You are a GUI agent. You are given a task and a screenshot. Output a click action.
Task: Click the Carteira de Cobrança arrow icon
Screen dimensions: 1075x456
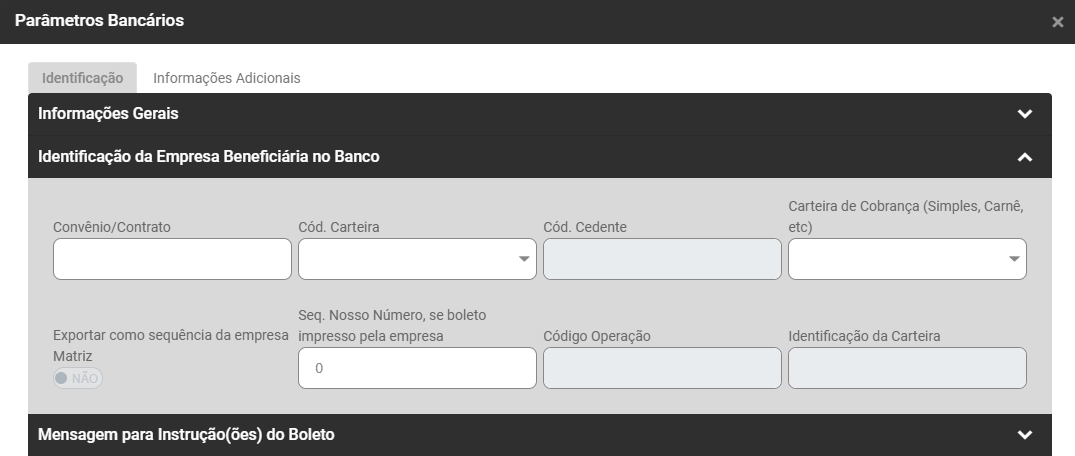coord(1014,260)
